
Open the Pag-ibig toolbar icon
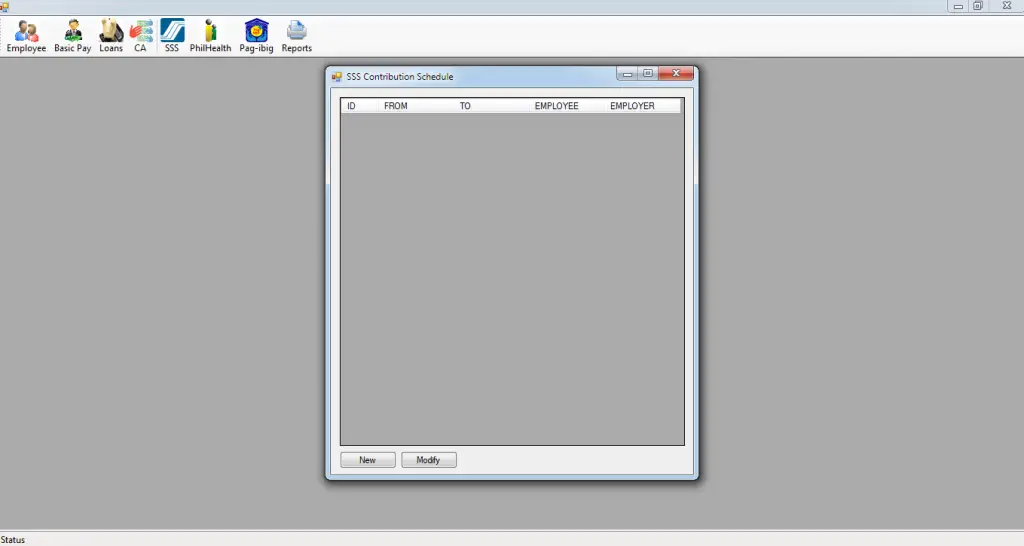pyautogui.click(x=256, y=36)
